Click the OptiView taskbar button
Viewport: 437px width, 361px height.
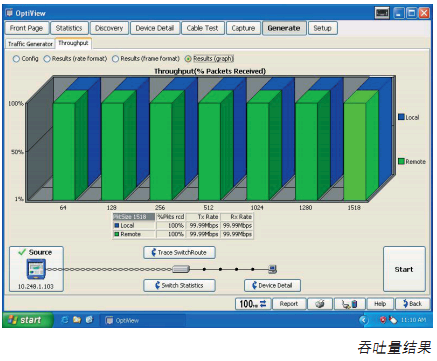[x=143, y=320]
